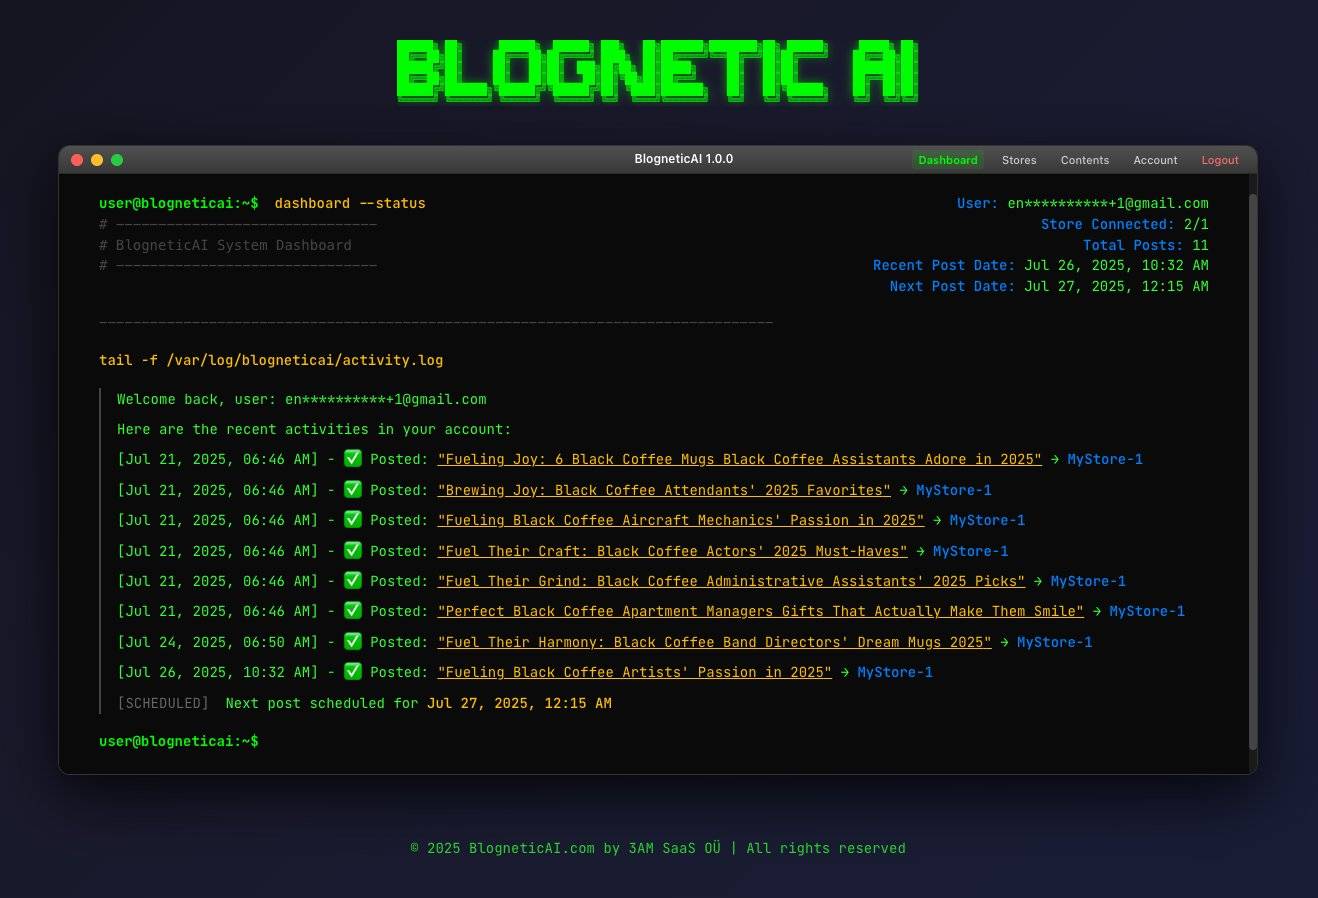This screenshot has height=898, width=1318.
Task: Open the "Fuel Their Grind" post link
Action: pyautogui.click(x=731, y=581)
